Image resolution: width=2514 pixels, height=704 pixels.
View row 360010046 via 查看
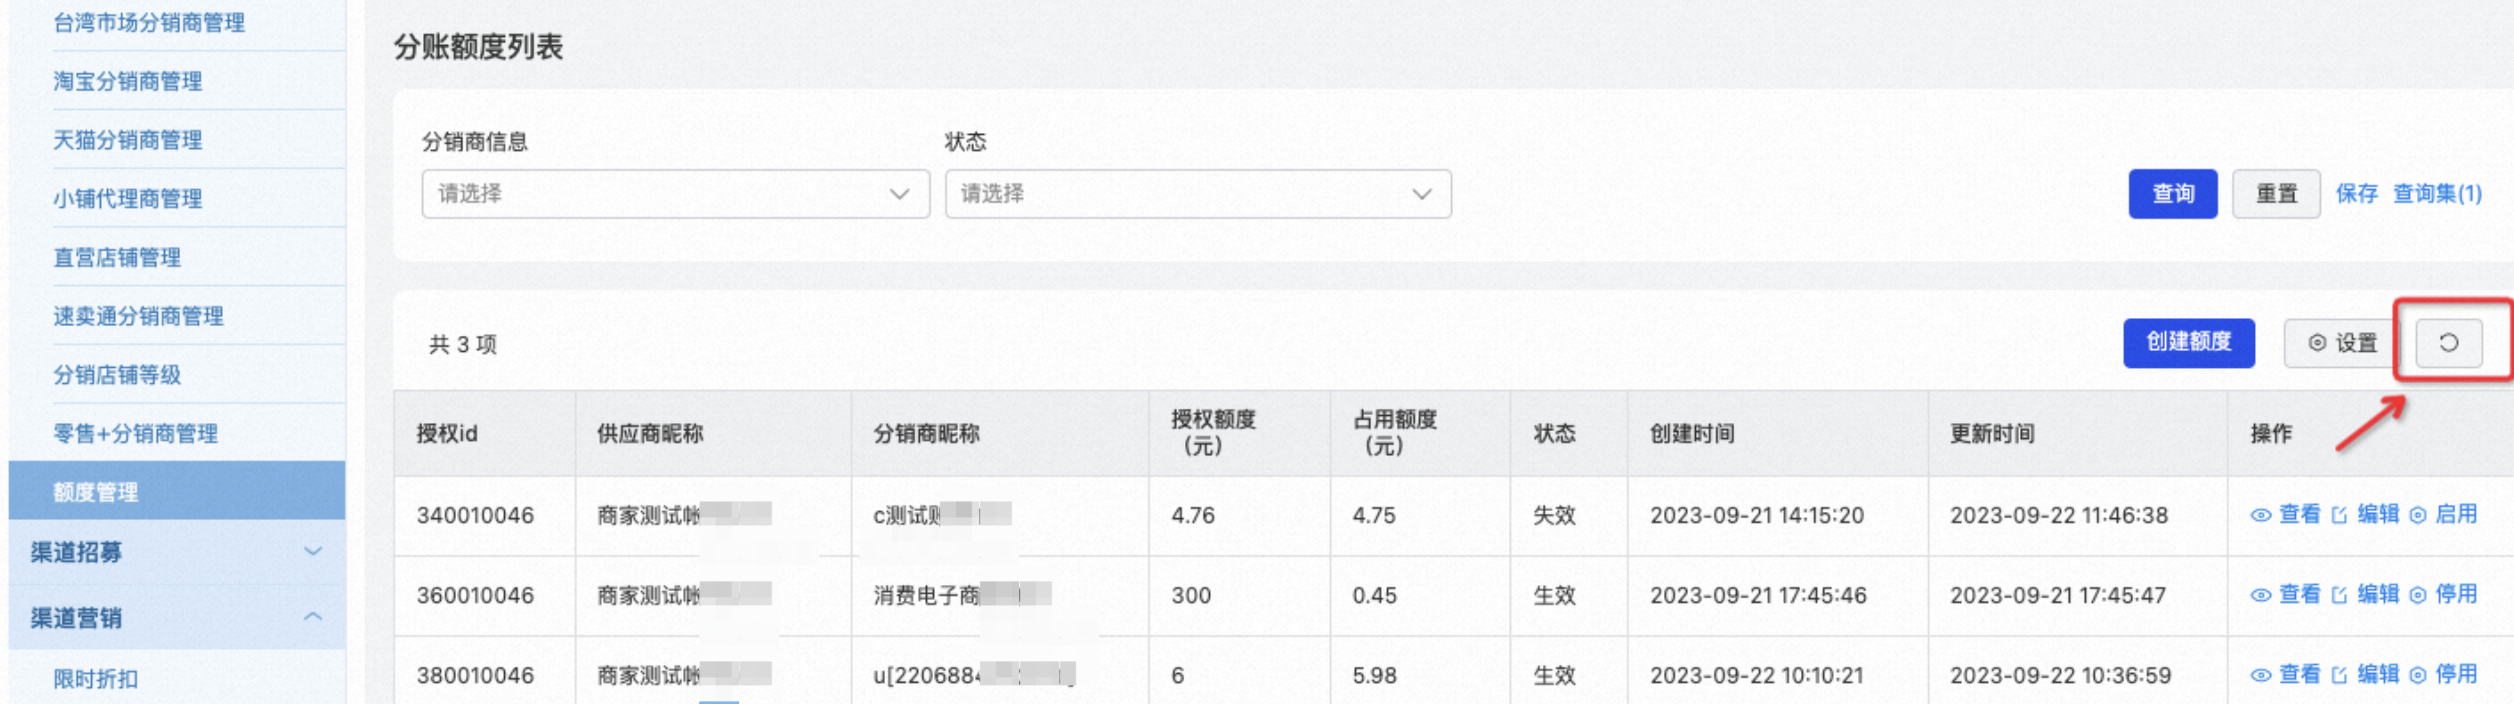tap(2285, 595)
